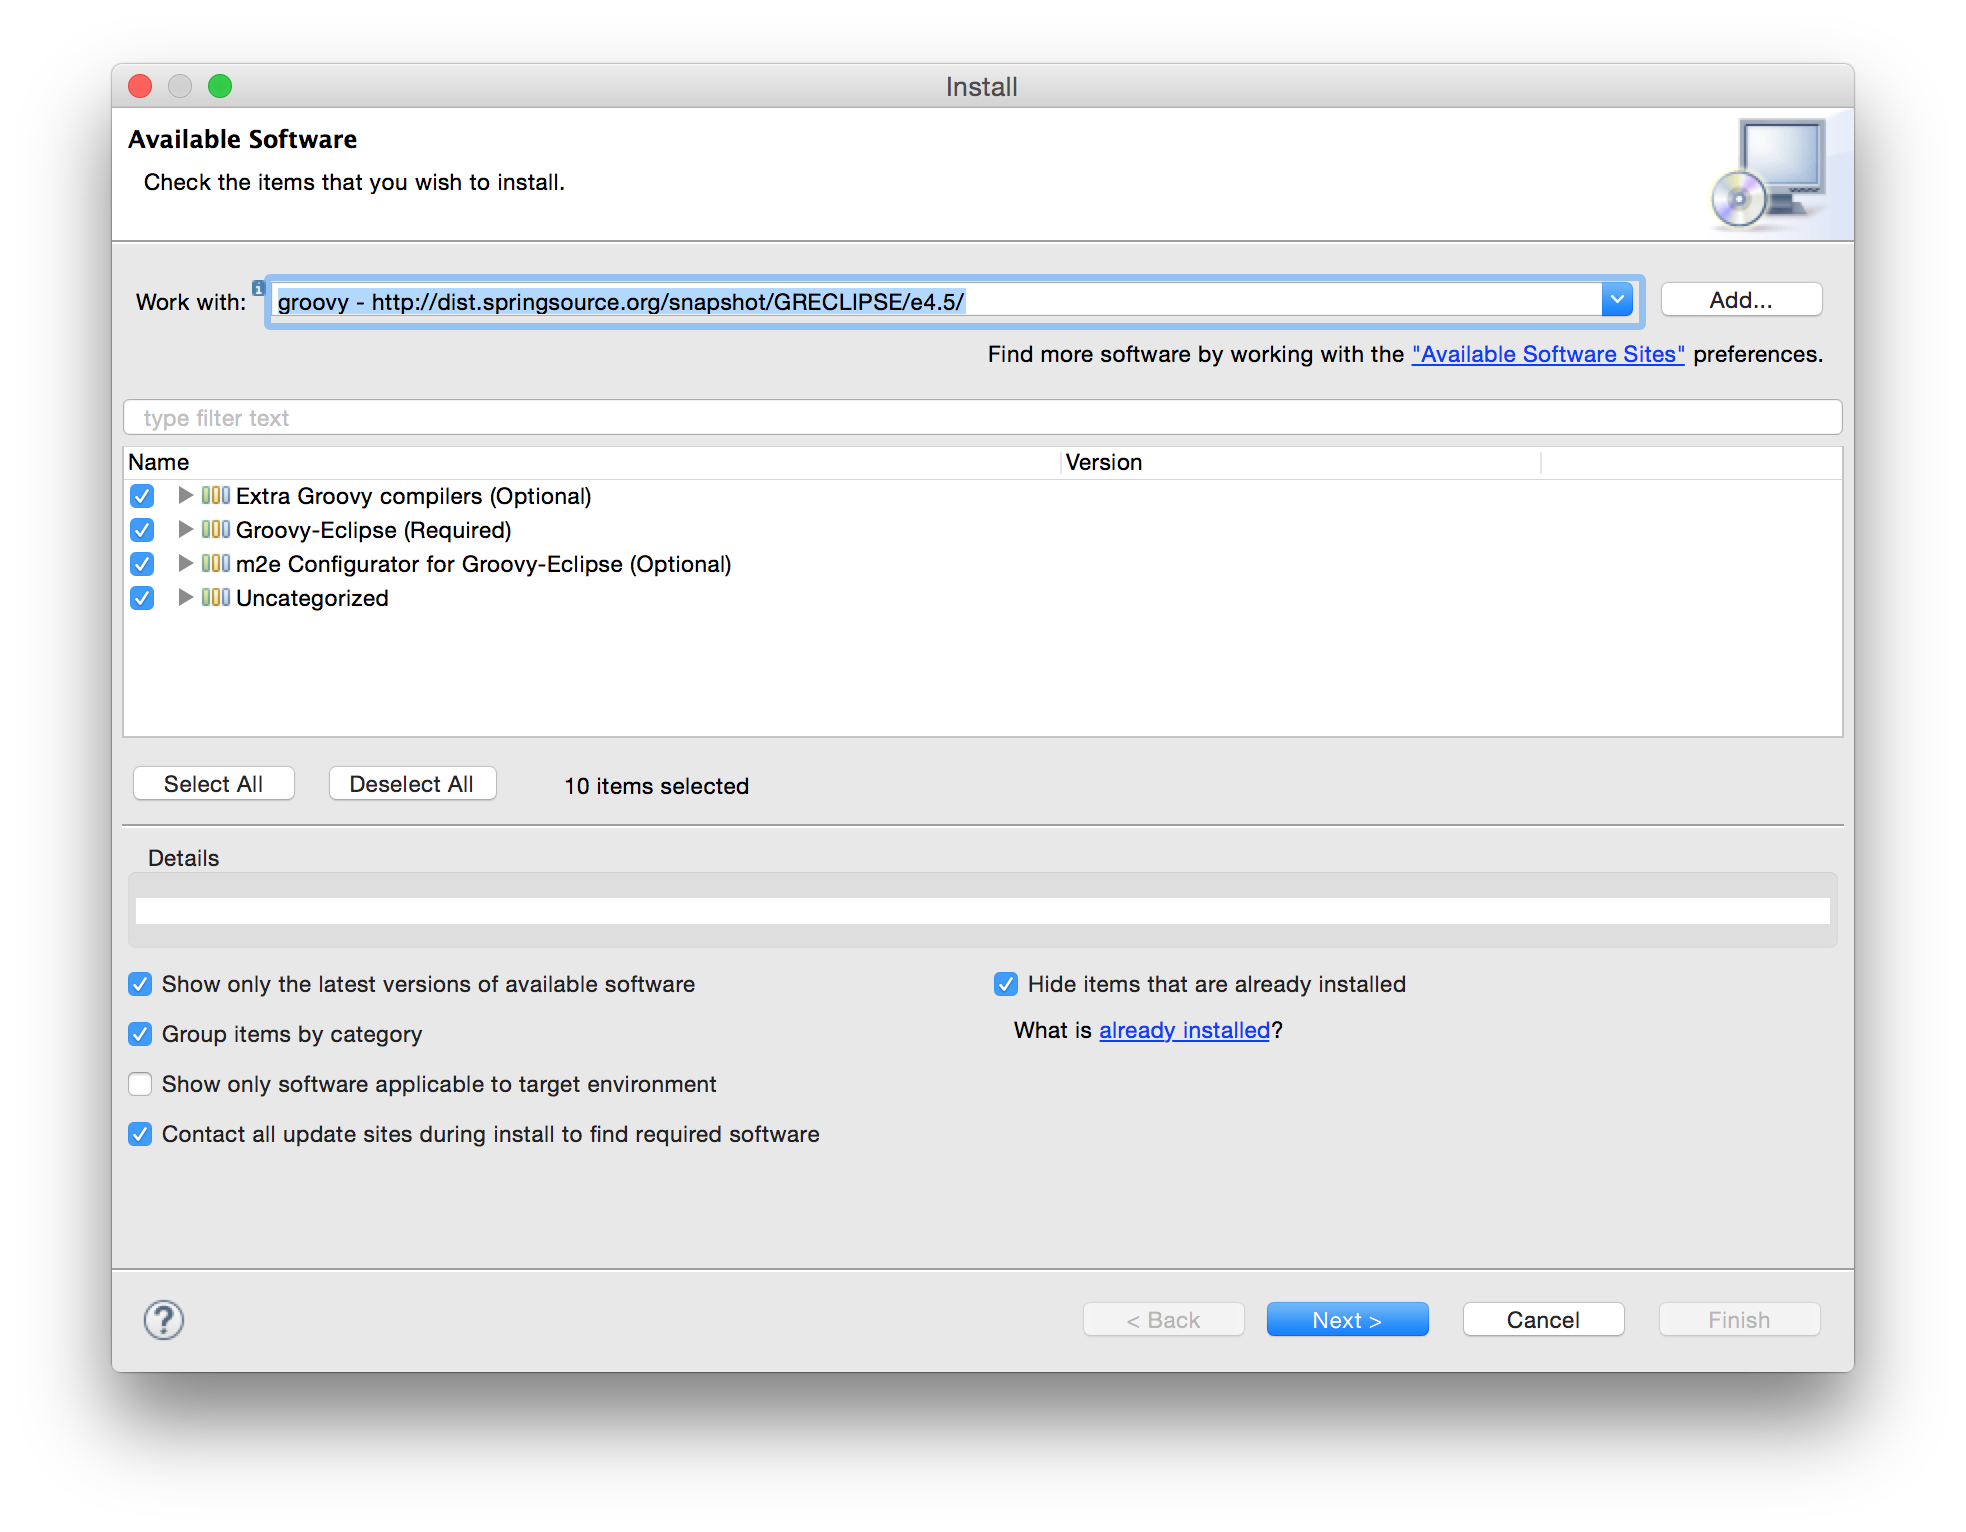Image resolution: width=1966 pixels, height=1532 pixels.
Task: Disable Group items by category
Action: (x=140, y=1034)
